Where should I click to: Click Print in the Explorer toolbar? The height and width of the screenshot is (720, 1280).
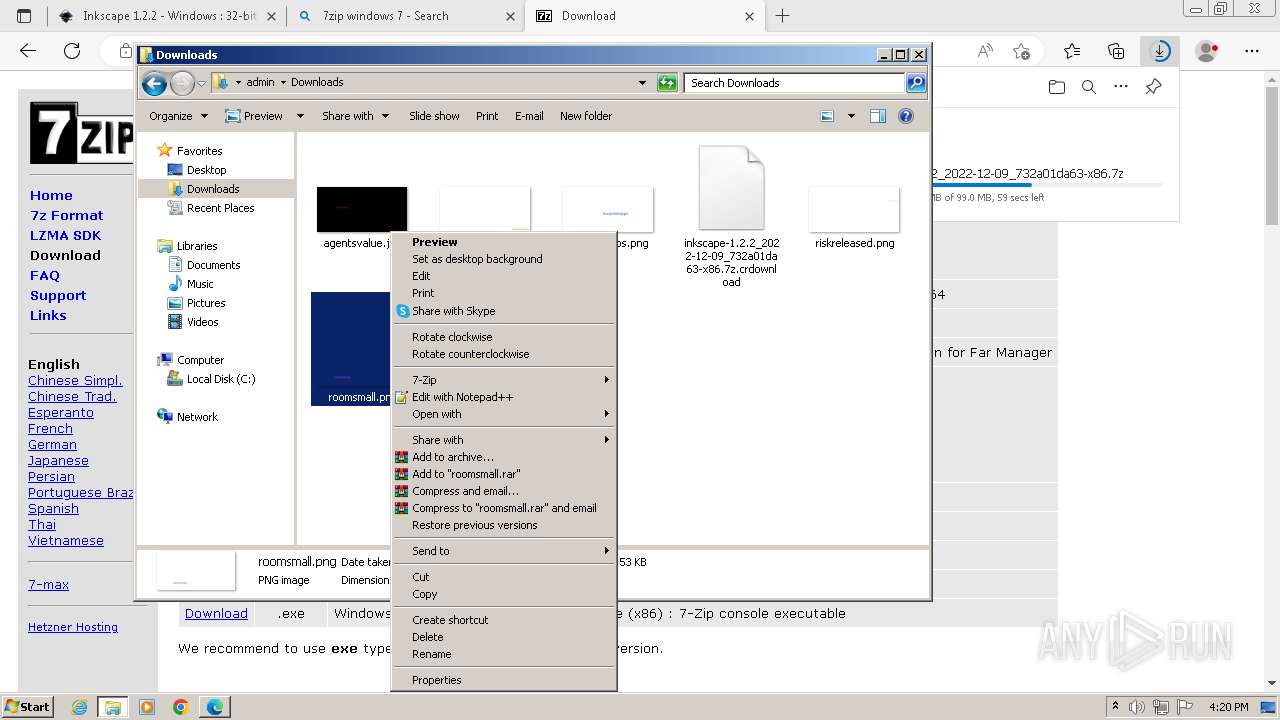pos(487,116)
